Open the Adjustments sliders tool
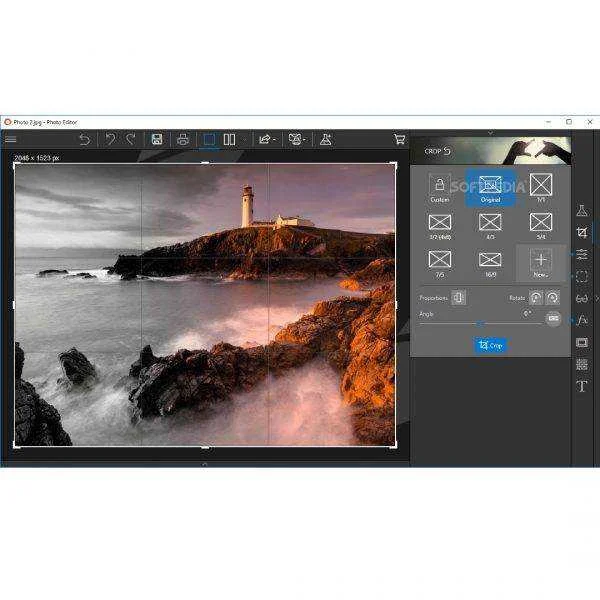Screen dimensions: 600x600 point(582,254)
